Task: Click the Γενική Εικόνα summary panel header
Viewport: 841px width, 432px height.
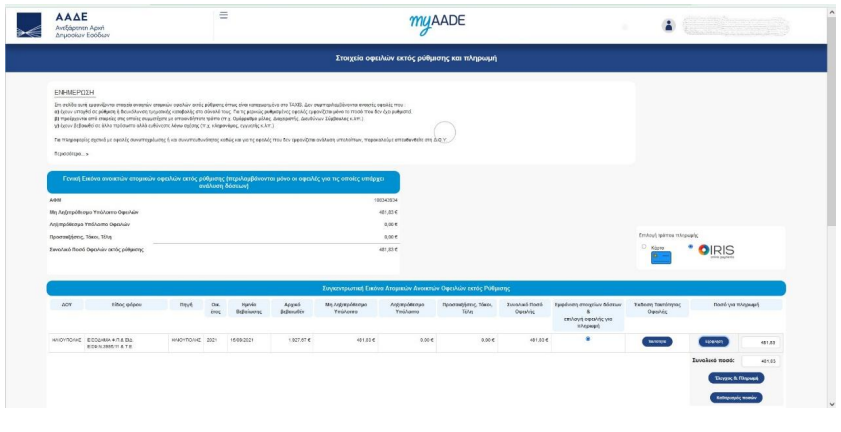Action: tap(223, 181)
